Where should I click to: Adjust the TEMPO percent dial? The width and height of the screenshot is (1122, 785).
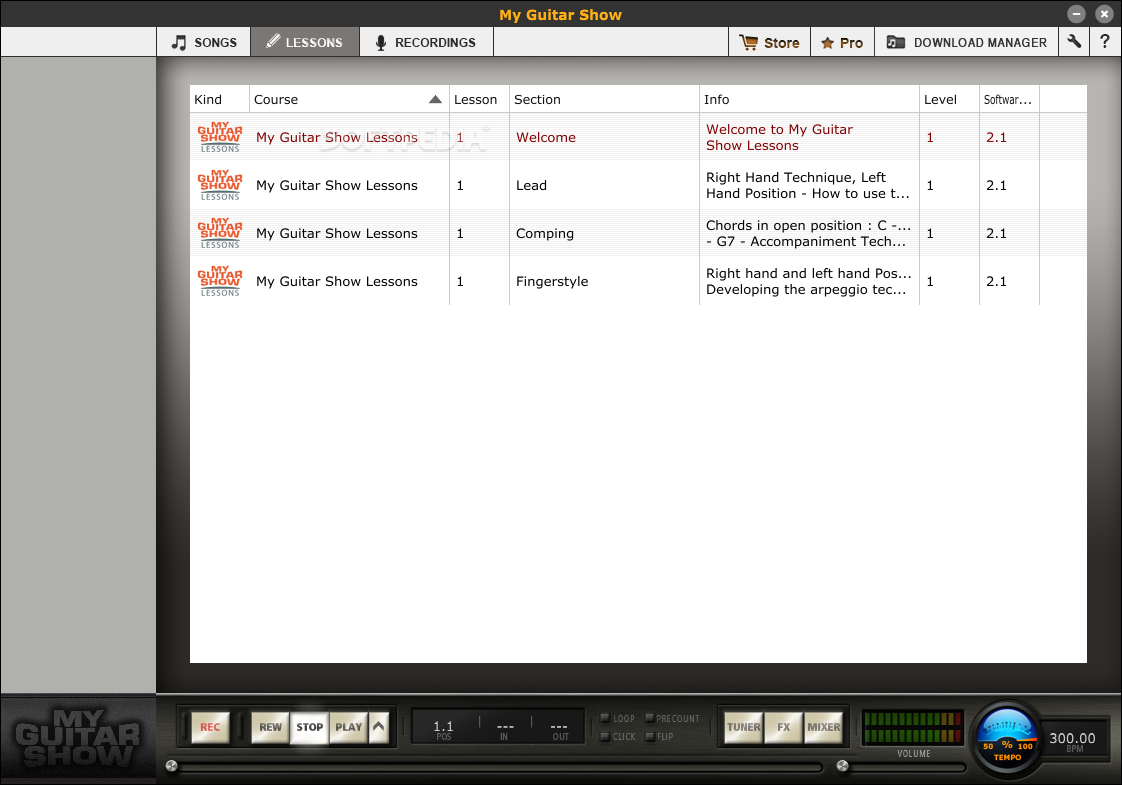(1008, 737)
